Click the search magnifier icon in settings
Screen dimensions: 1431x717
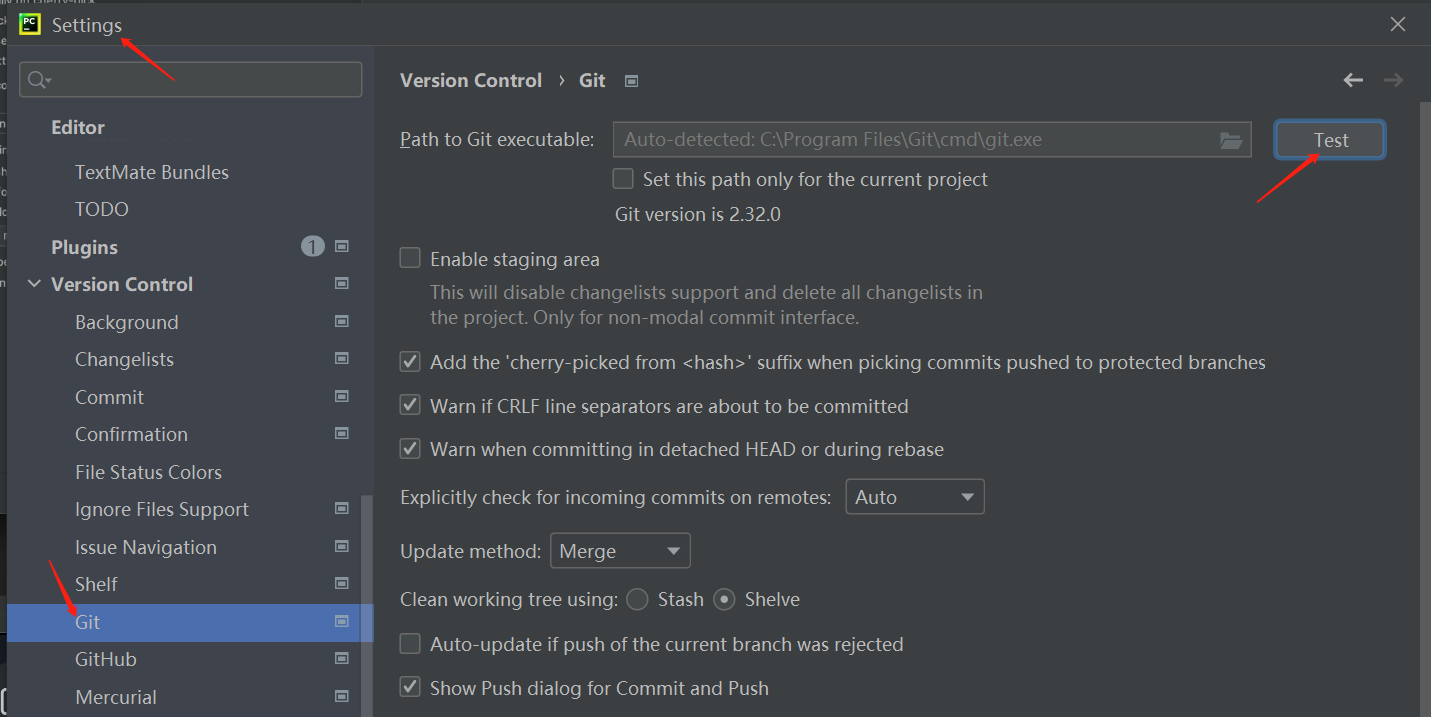pyautogui.click(x=38, y=80)
